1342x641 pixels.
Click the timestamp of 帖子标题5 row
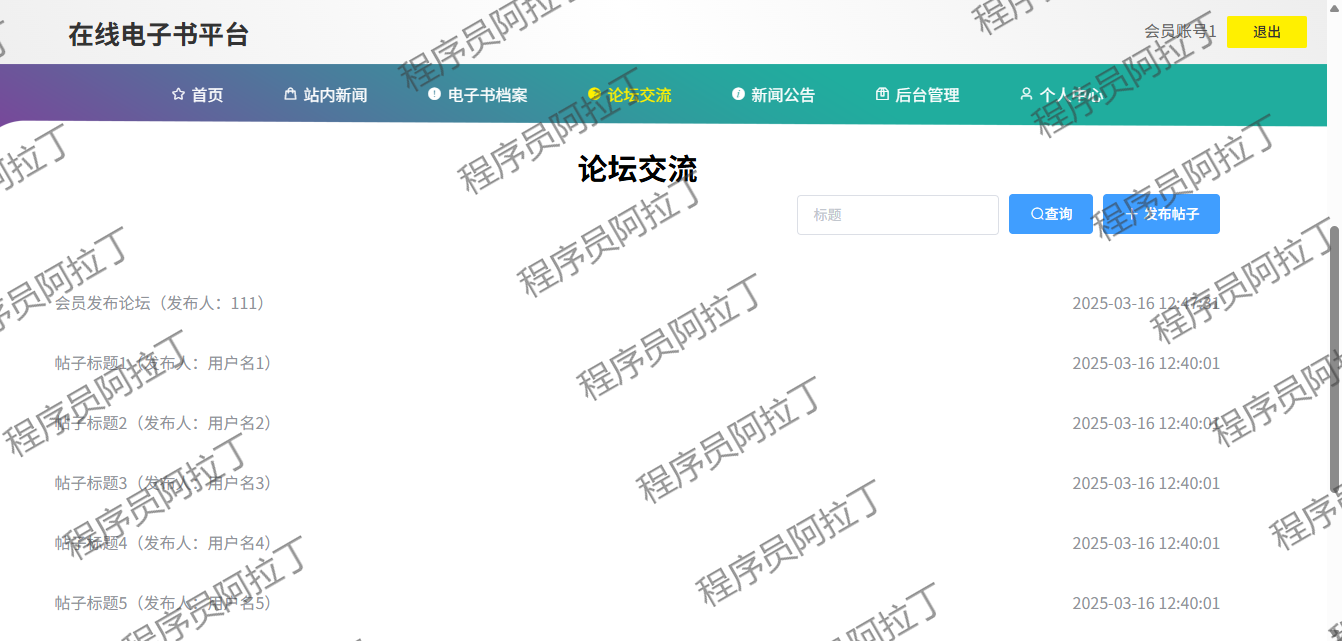pyautogui.click(x=1146, y=603)
